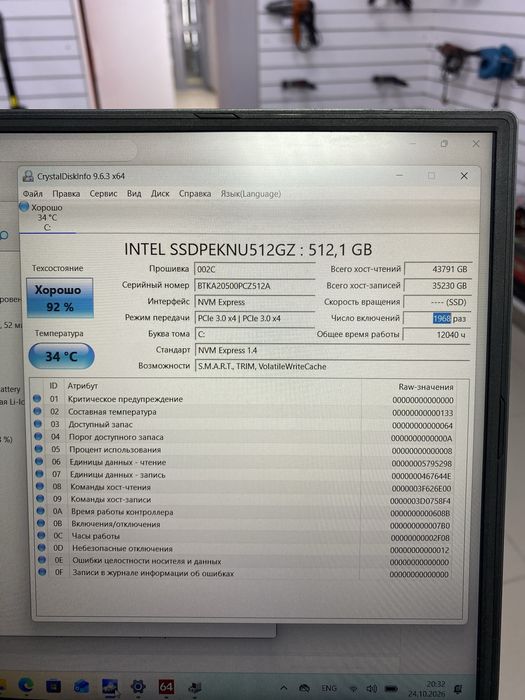The height and width of the screenshot is (700, 525).
Task: Open the Язык(Language) menu
Action: [250, 194]
